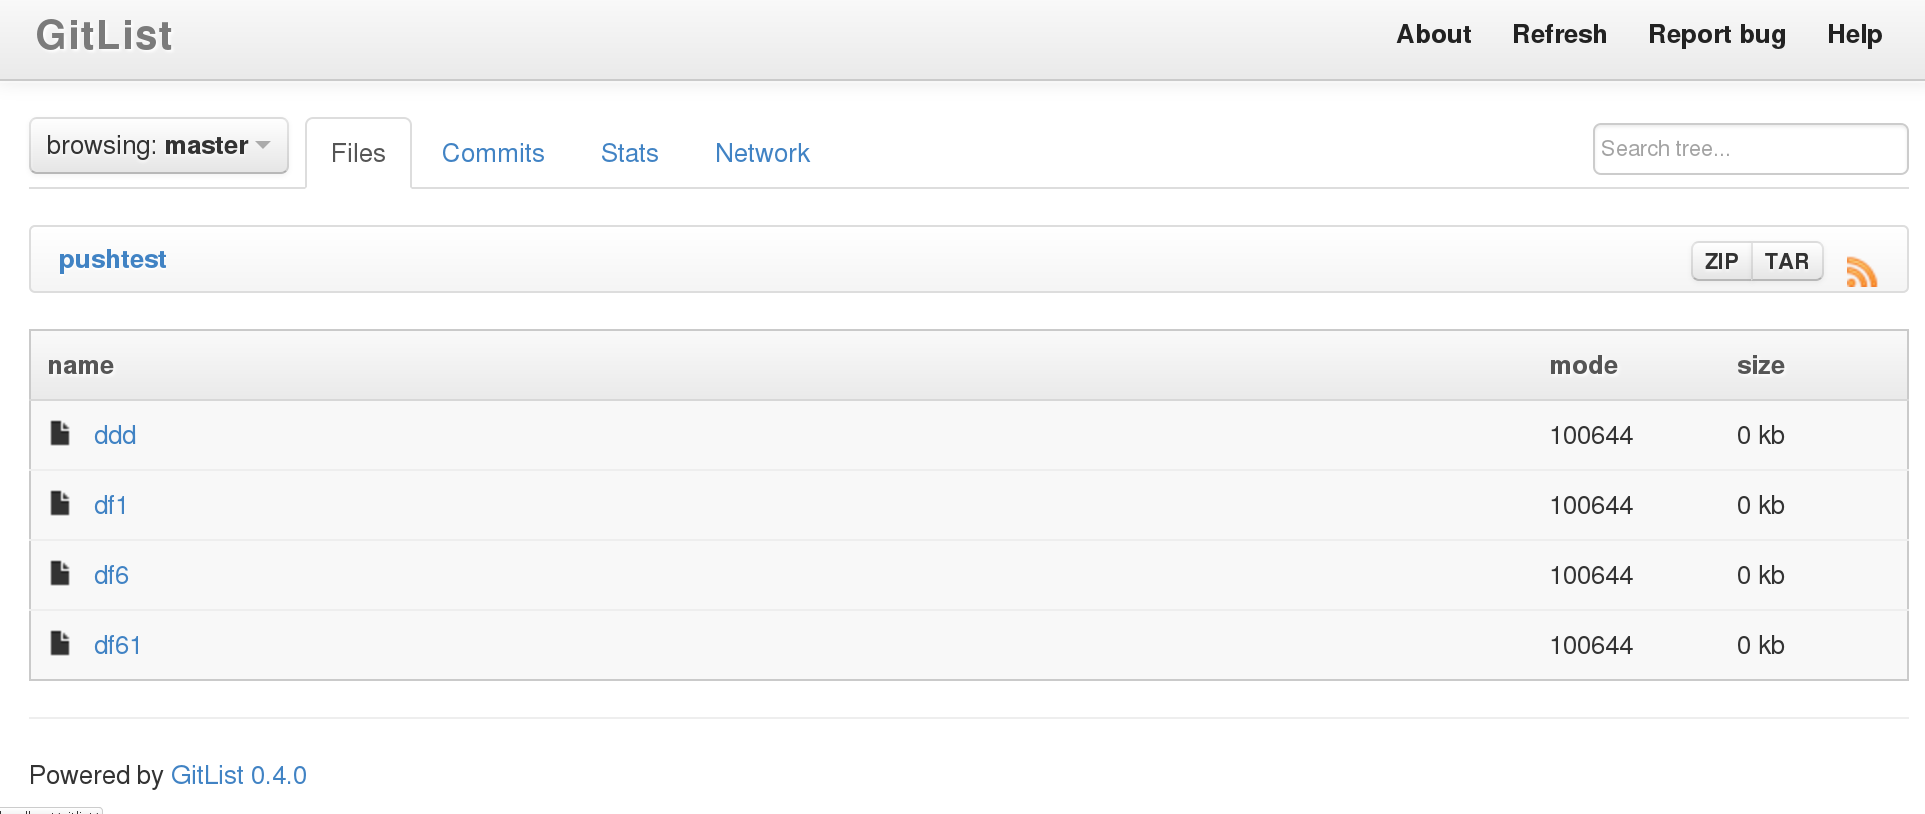1925x814 pixels.
Task: Open the browsing master branch dropdown
Action: coord(159,146)
